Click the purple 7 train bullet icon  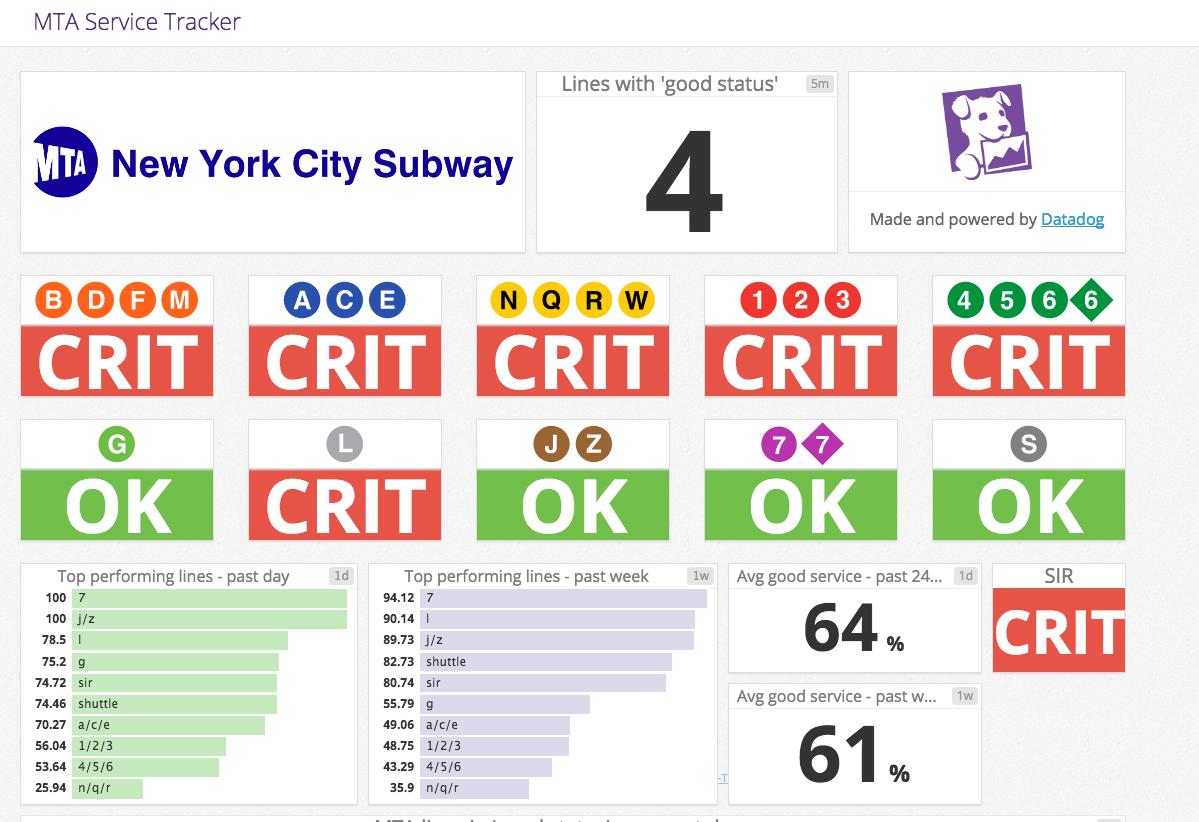pos(778,443)
